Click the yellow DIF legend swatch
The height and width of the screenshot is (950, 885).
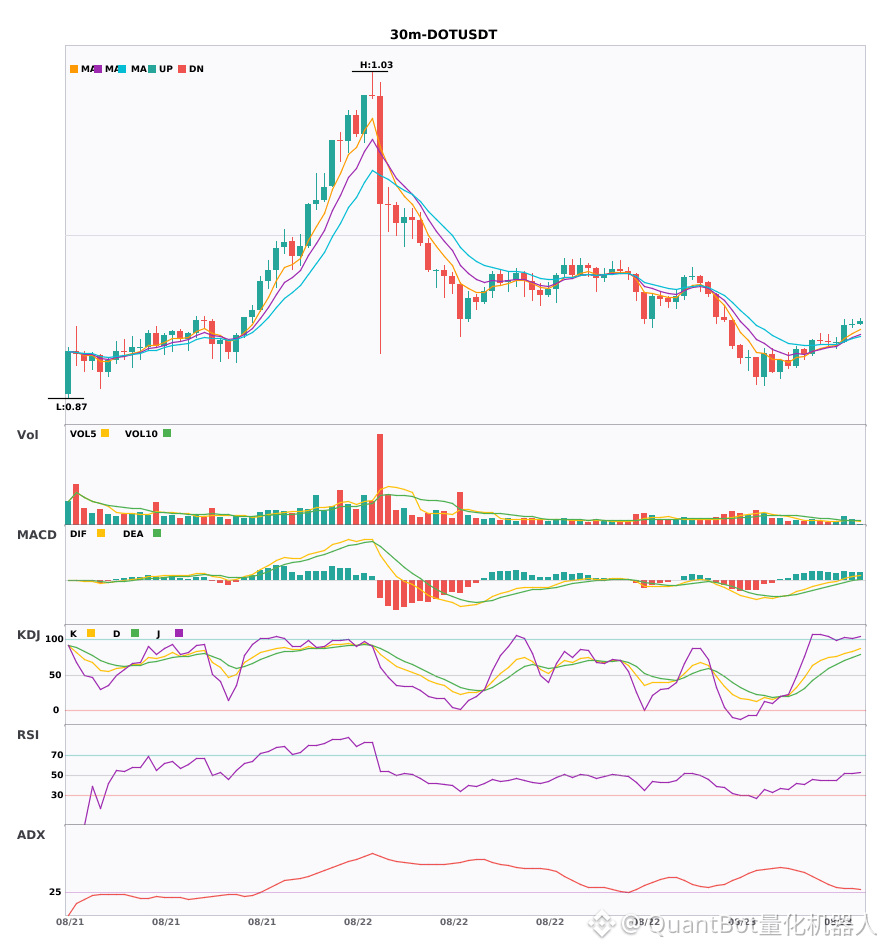tap(101, 533)
